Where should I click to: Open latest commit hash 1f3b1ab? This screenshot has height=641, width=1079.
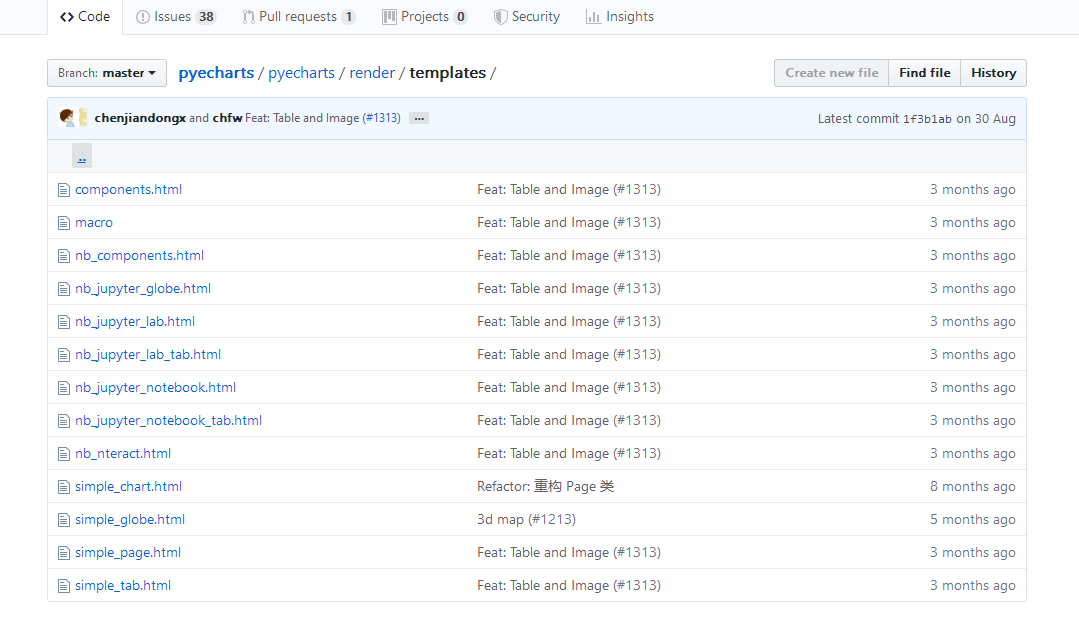click(x=927, y=119)
